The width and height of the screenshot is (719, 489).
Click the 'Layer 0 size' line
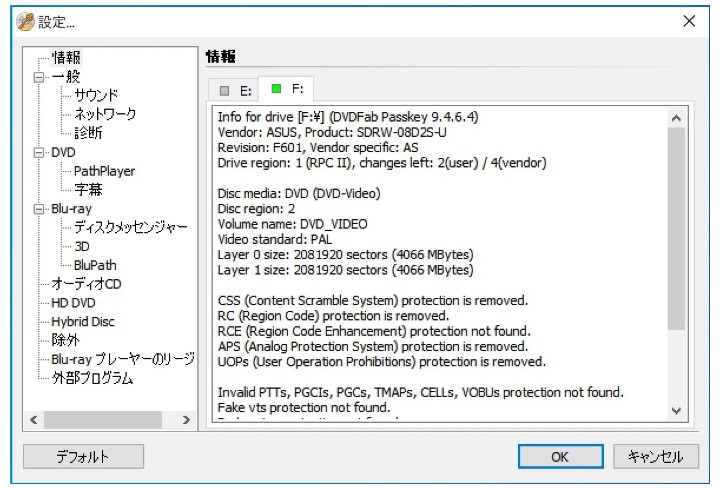click(345, 255)
